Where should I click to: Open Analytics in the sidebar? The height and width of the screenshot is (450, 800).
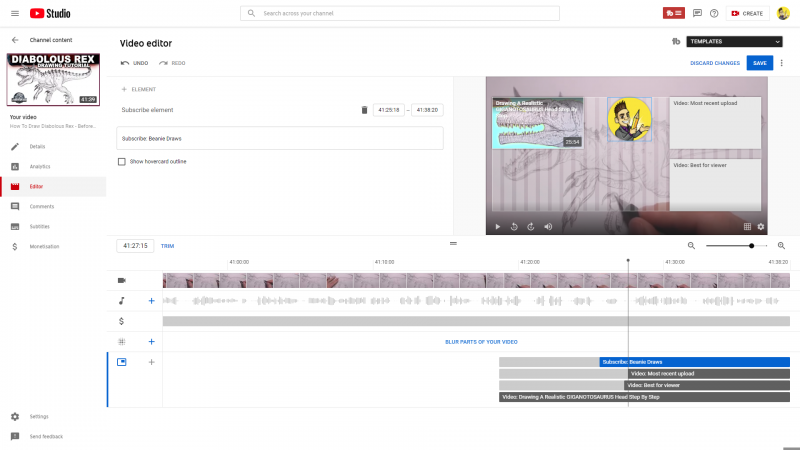point(42,166)
